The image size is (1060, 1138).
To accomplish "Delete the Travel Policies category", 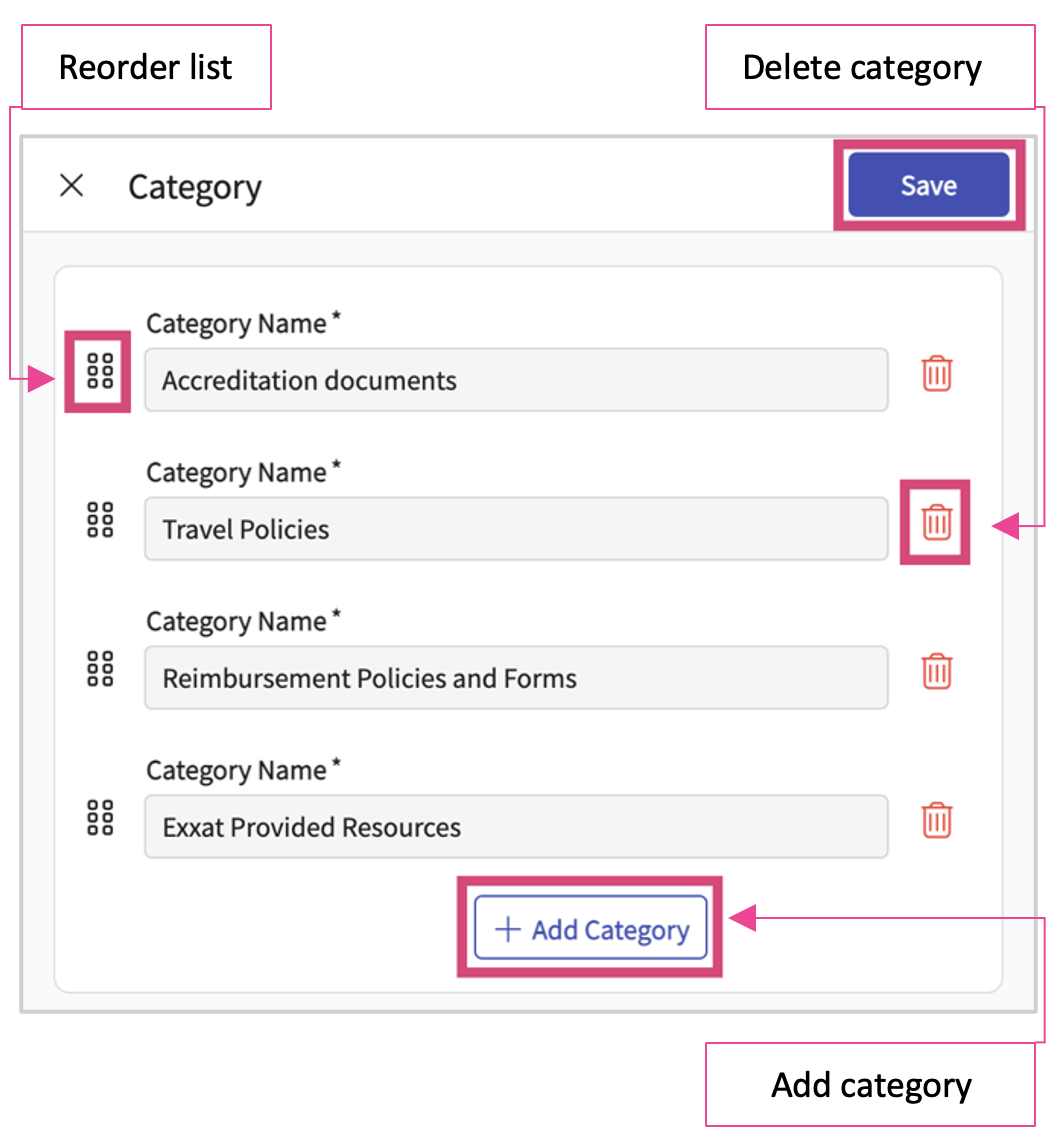I will 937,522.
